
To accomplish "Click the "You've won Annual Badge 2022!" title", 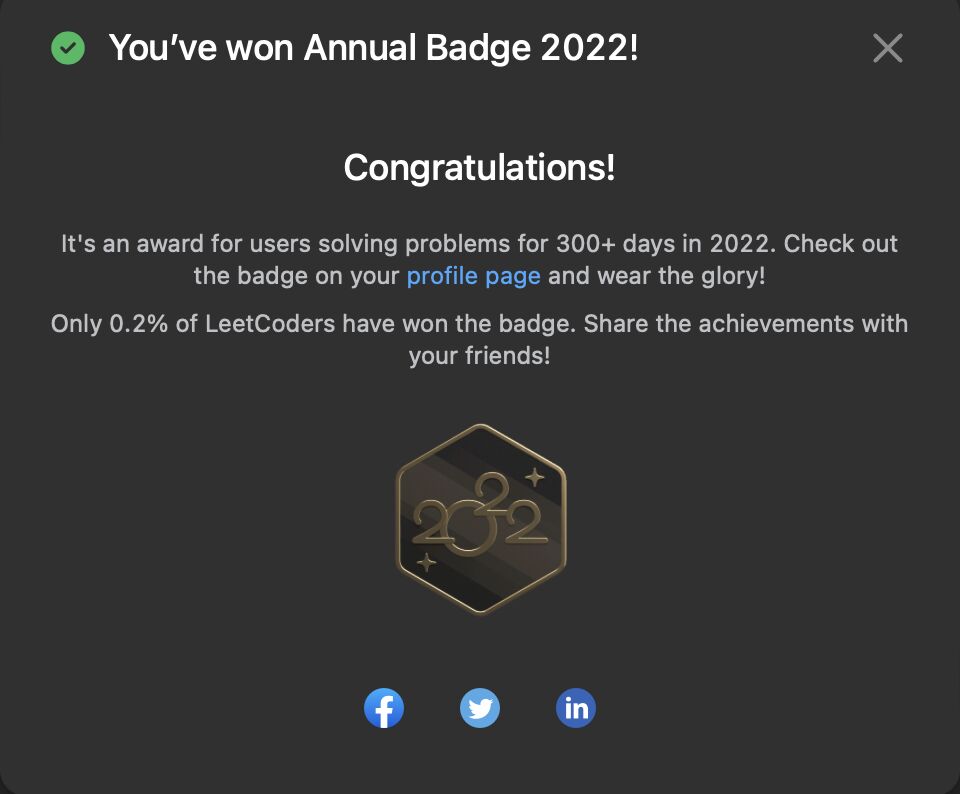I will [x=373, y=48].
